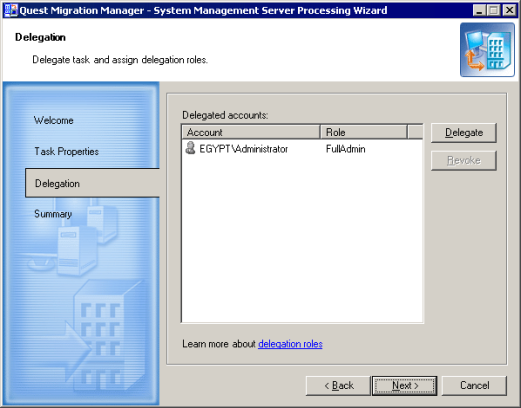The width and height of the screenshot is (521, 408).
Task: Click the empty third column header
Action: pos(415,132)
